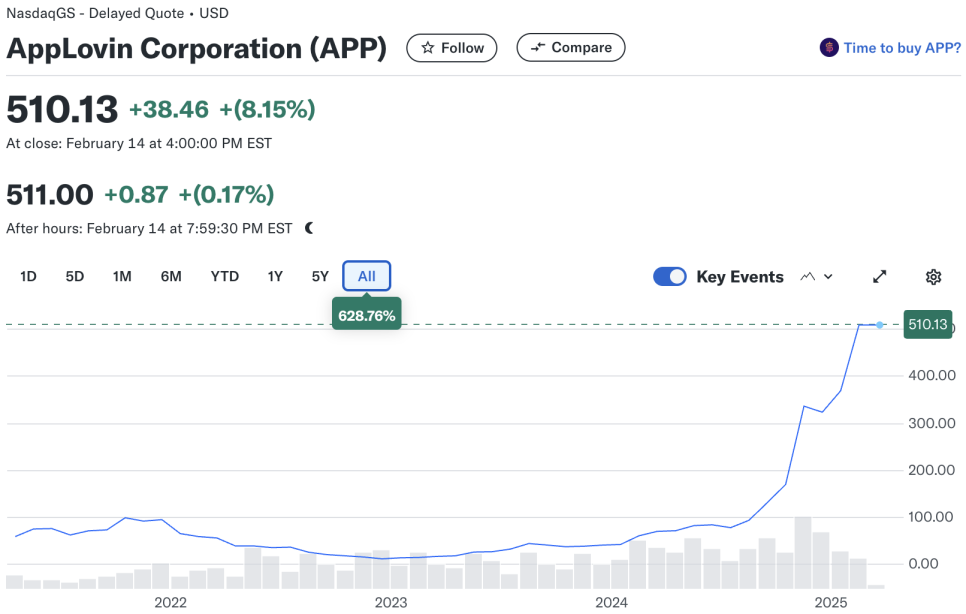Click the 200.00 y-axis label
This screenshot has width=966, height=614.
[x=932, y=471]
